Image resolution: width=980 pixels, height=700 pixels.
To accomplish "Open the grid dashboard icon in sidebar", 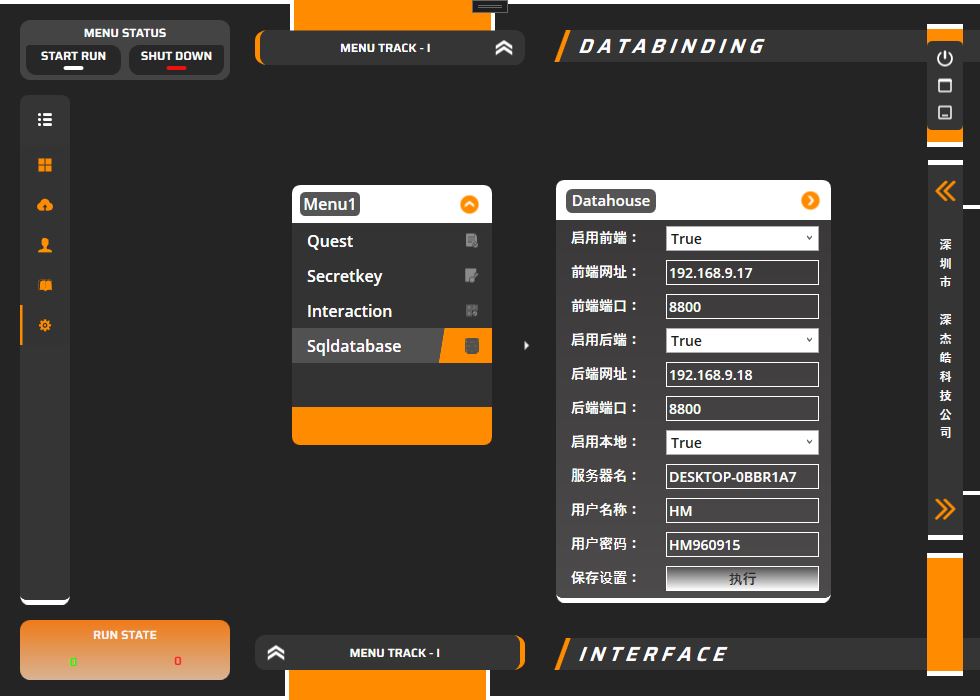I will (x=45, y=165).
